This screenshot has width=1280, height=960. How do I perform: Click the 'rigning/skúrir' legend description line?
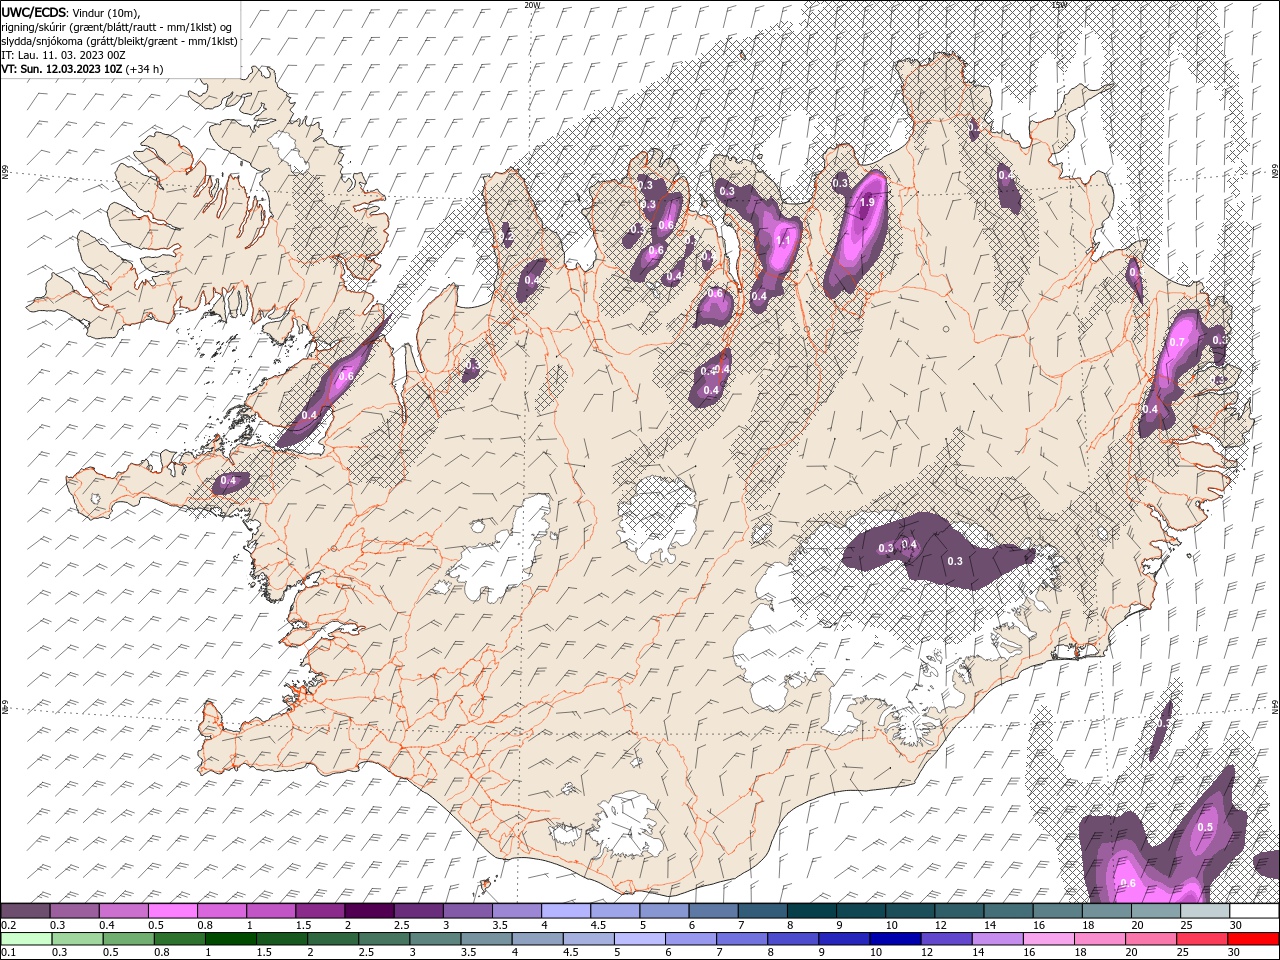point(115,27)
